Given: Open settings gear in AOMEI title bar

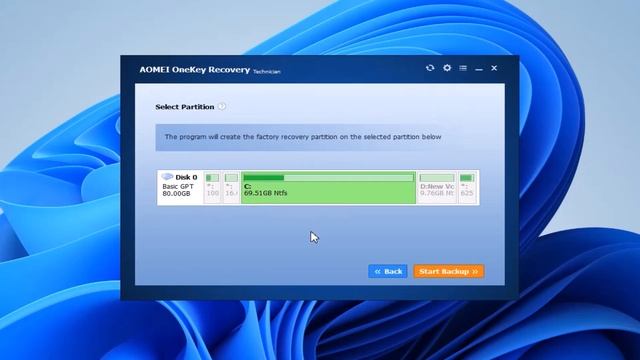Looking at the screenshot, I should (447, 68).
